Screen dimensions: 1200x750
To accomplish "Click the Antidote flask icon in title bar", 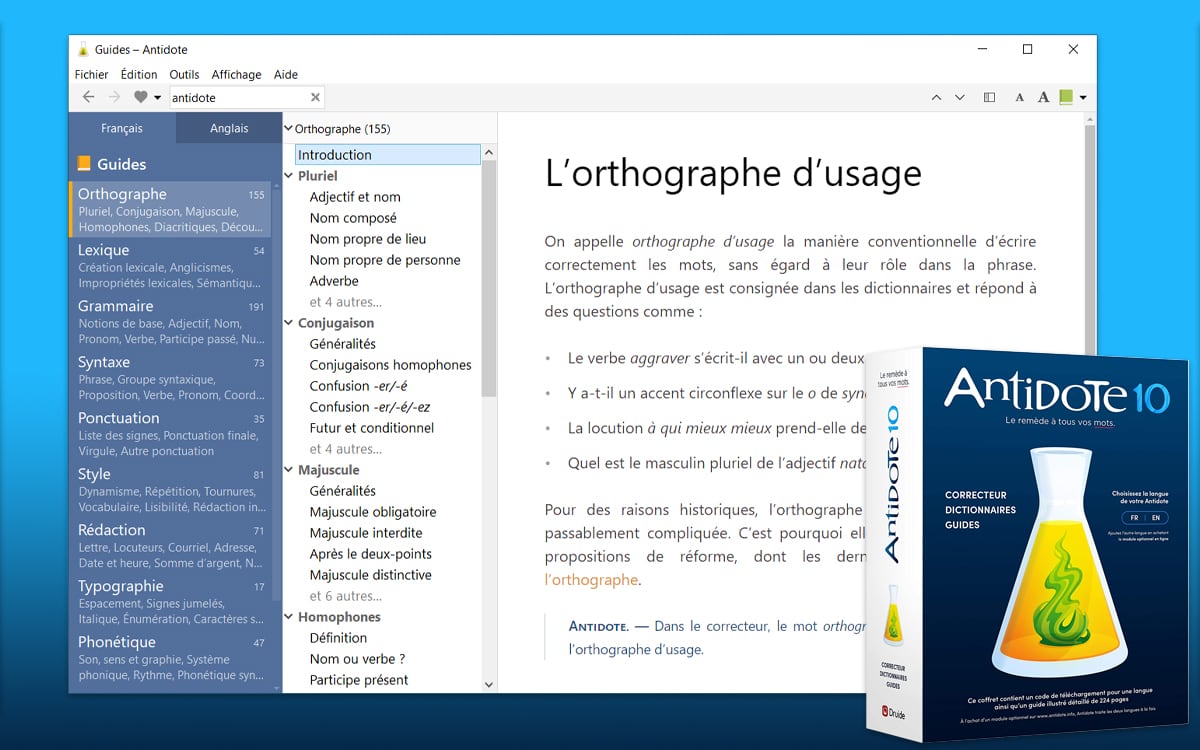I will coord(83,49).
